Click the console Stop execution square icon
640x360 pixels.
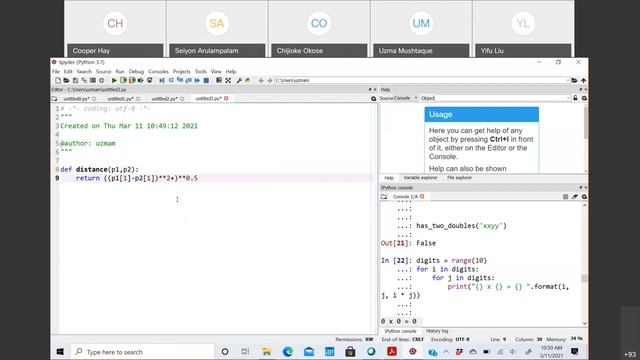coord(565,197)
